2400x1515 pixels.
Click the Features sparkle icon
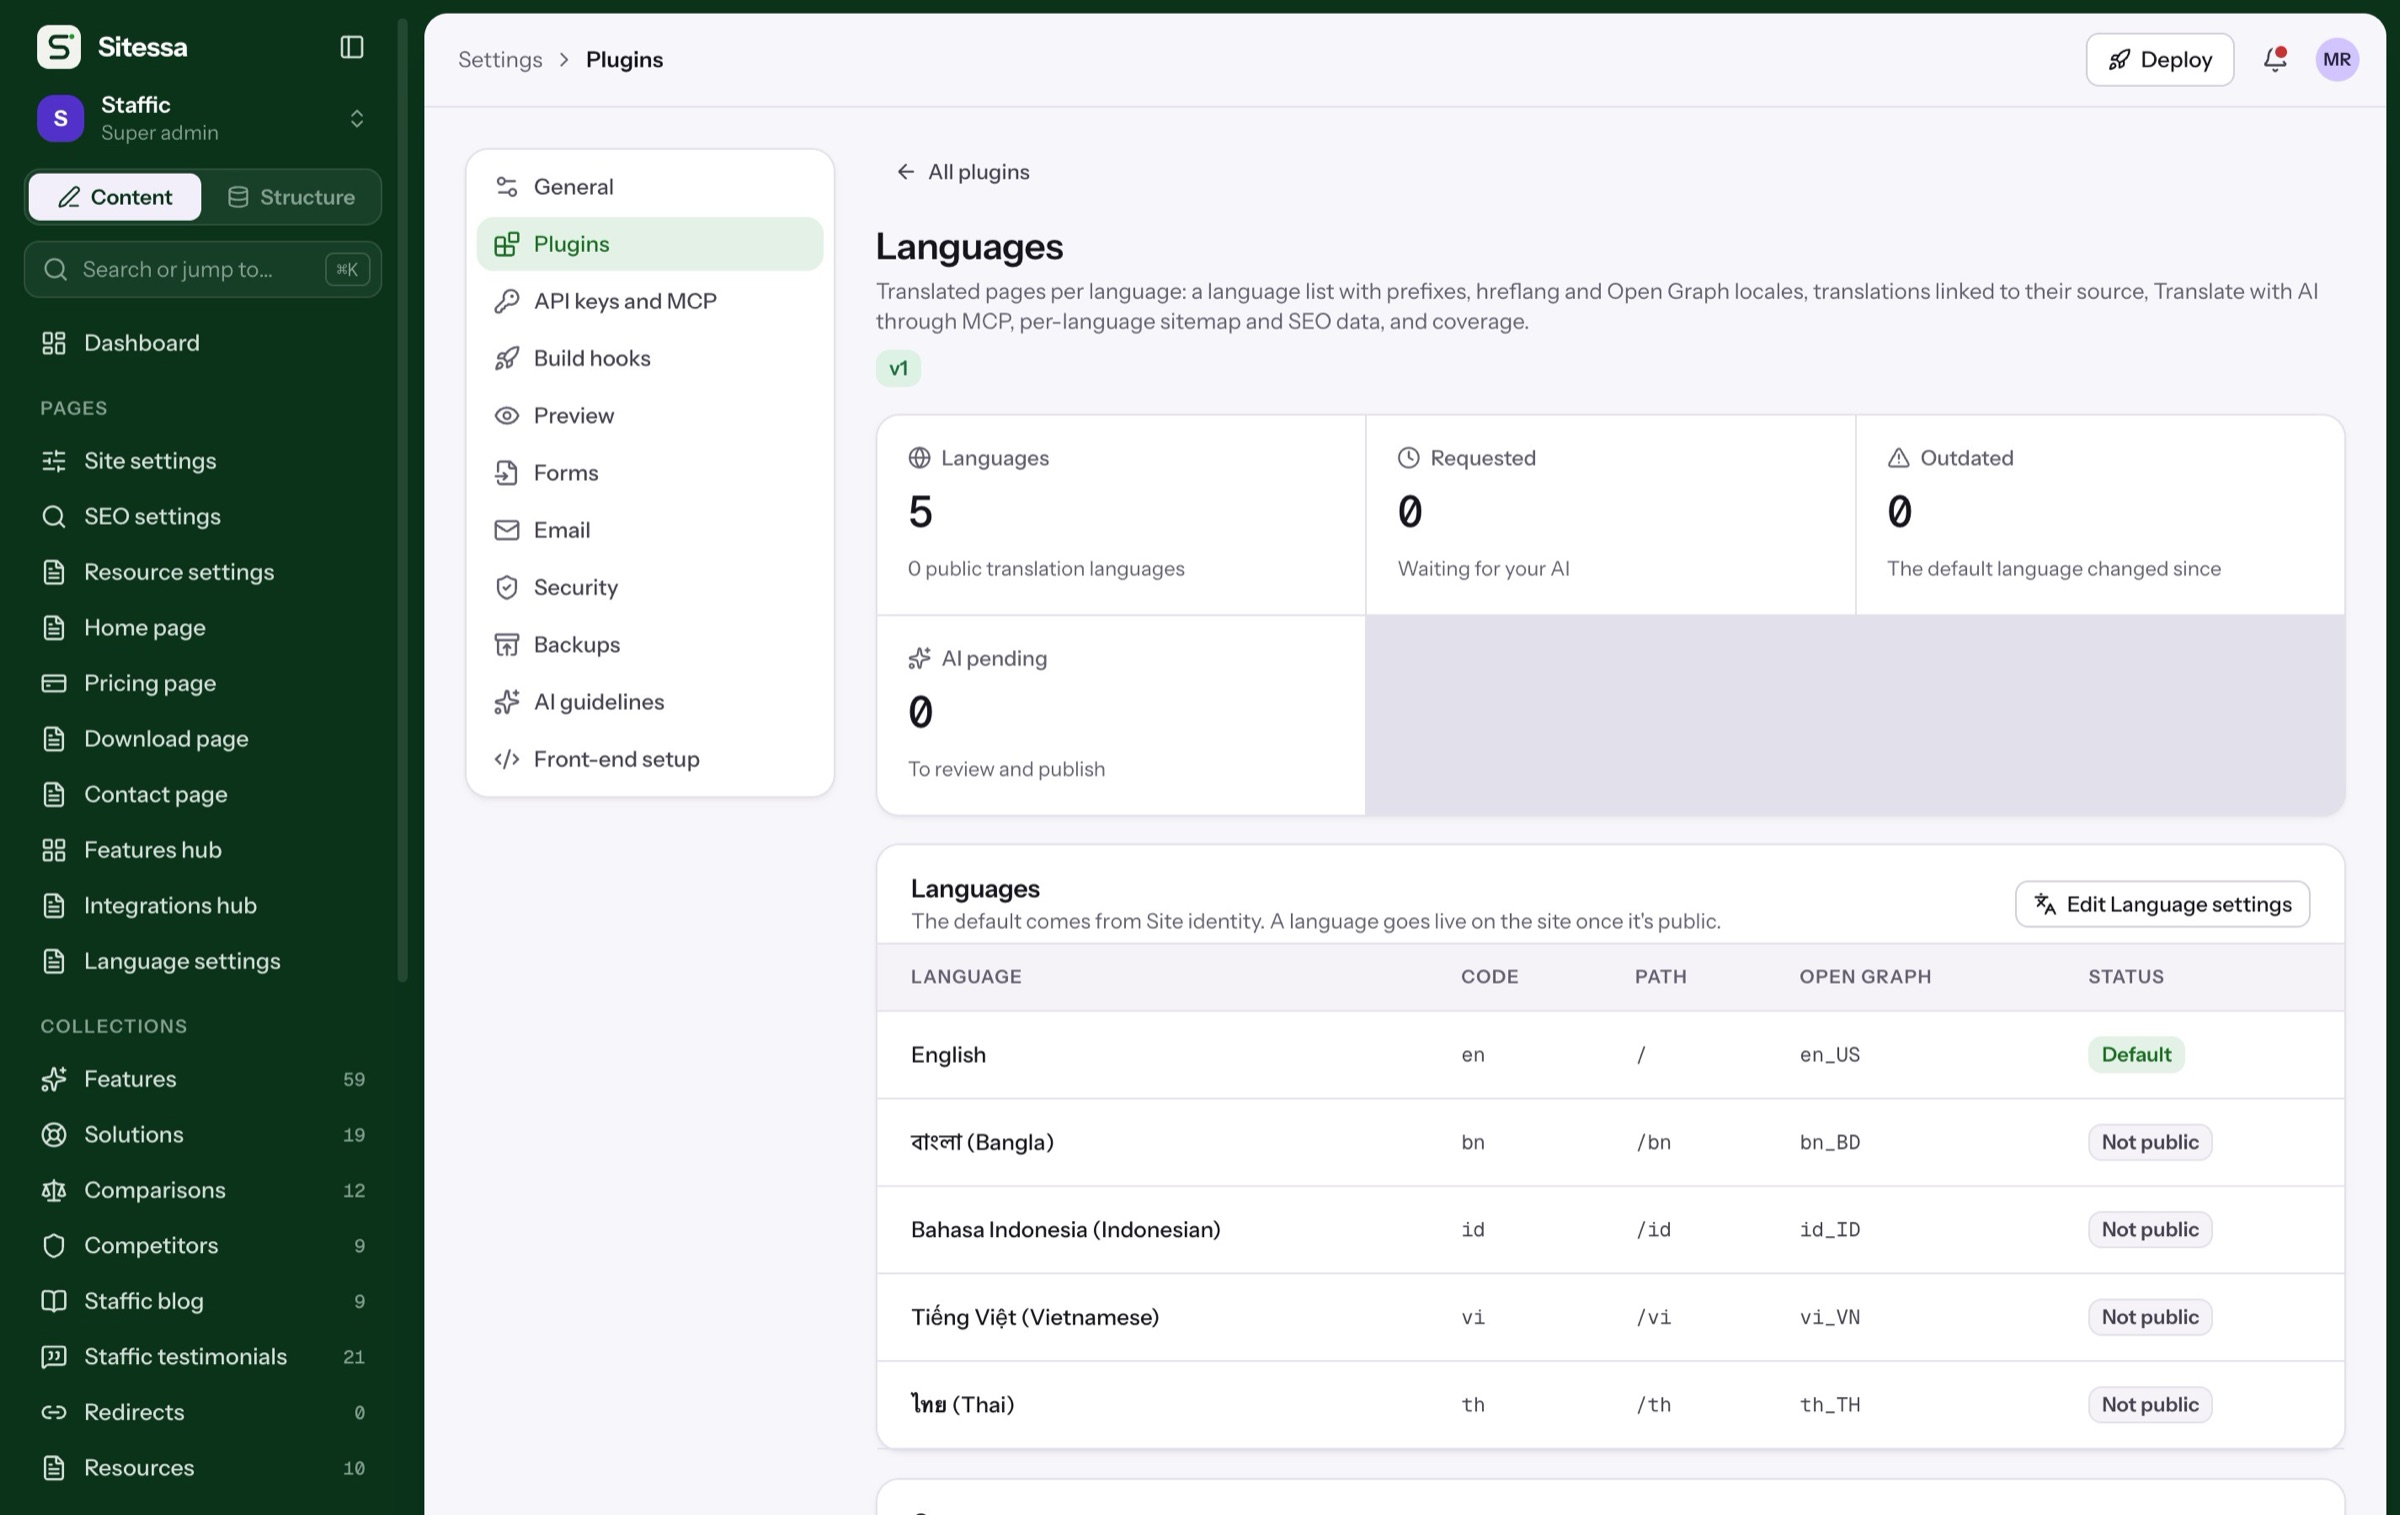54,1079
